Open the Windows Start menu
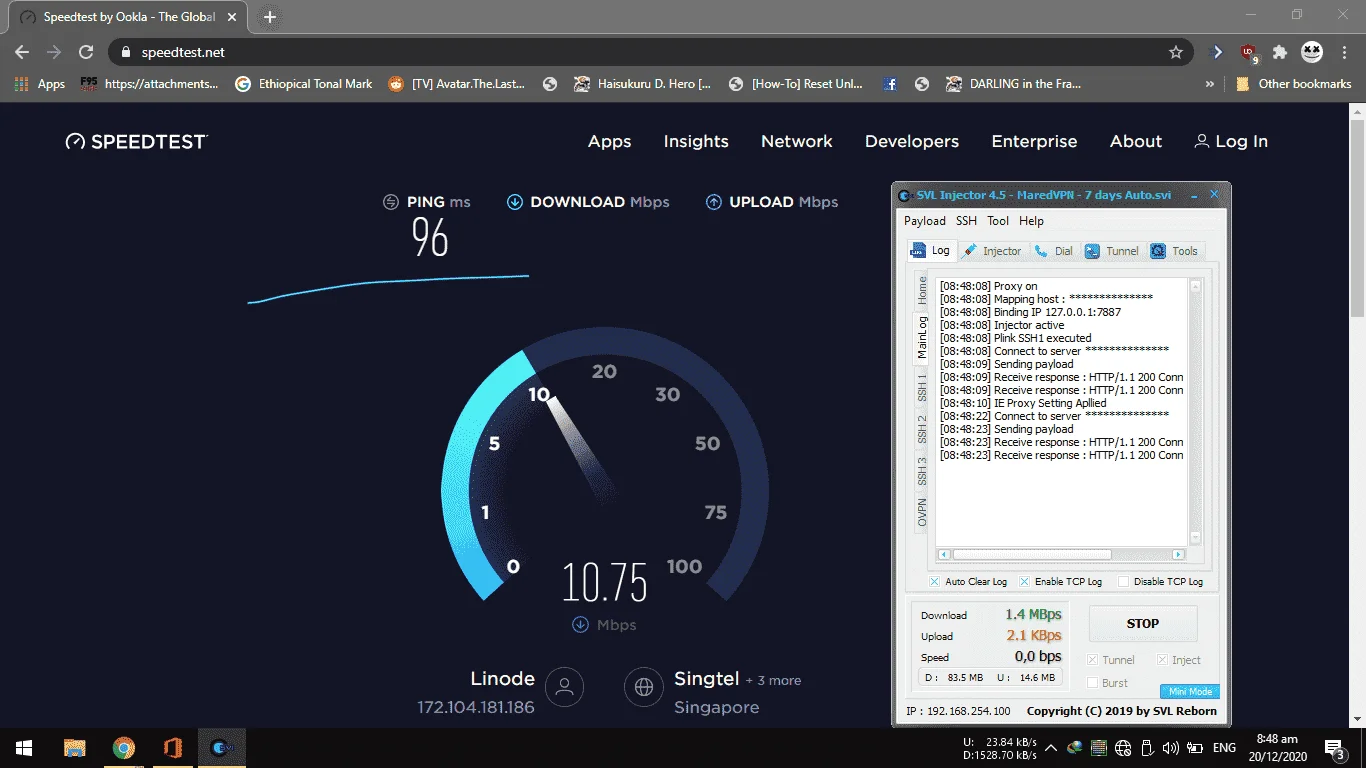Image resolution: width=1366 pixels, height=768 pixels. (24, 748)
